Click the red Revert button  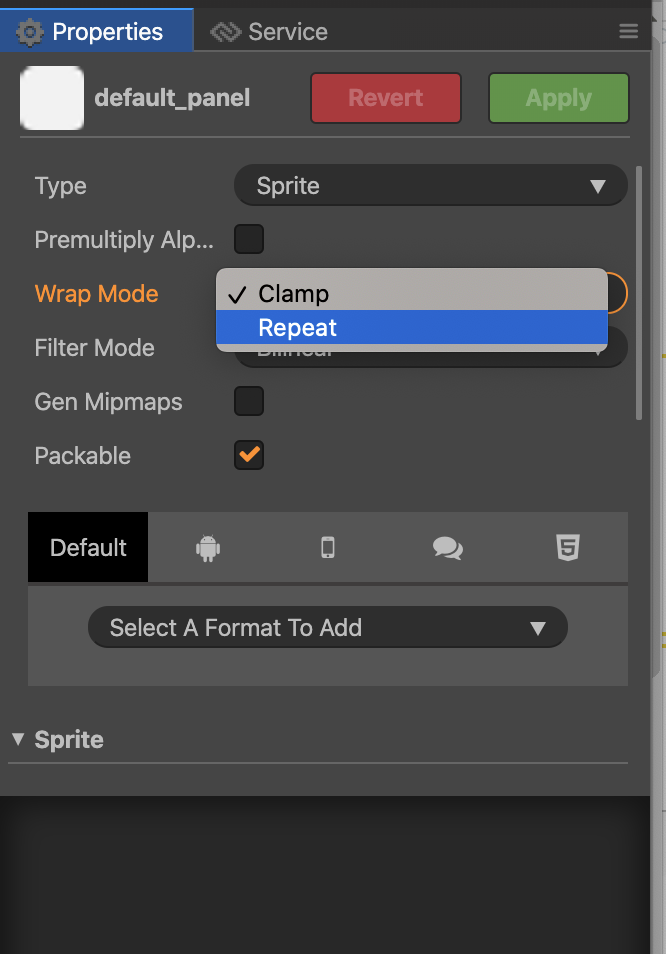pos(386,98)
